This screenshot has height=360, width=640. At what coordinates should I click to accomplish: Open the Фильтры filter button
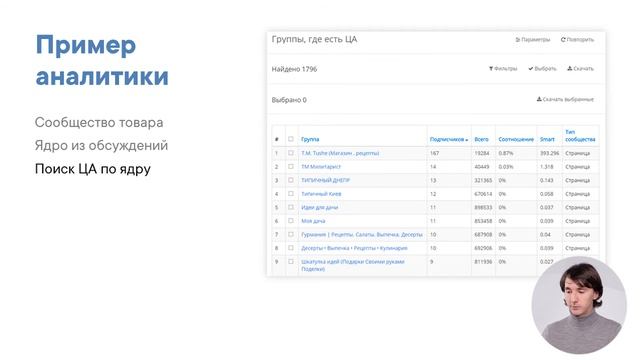(503, 69)
